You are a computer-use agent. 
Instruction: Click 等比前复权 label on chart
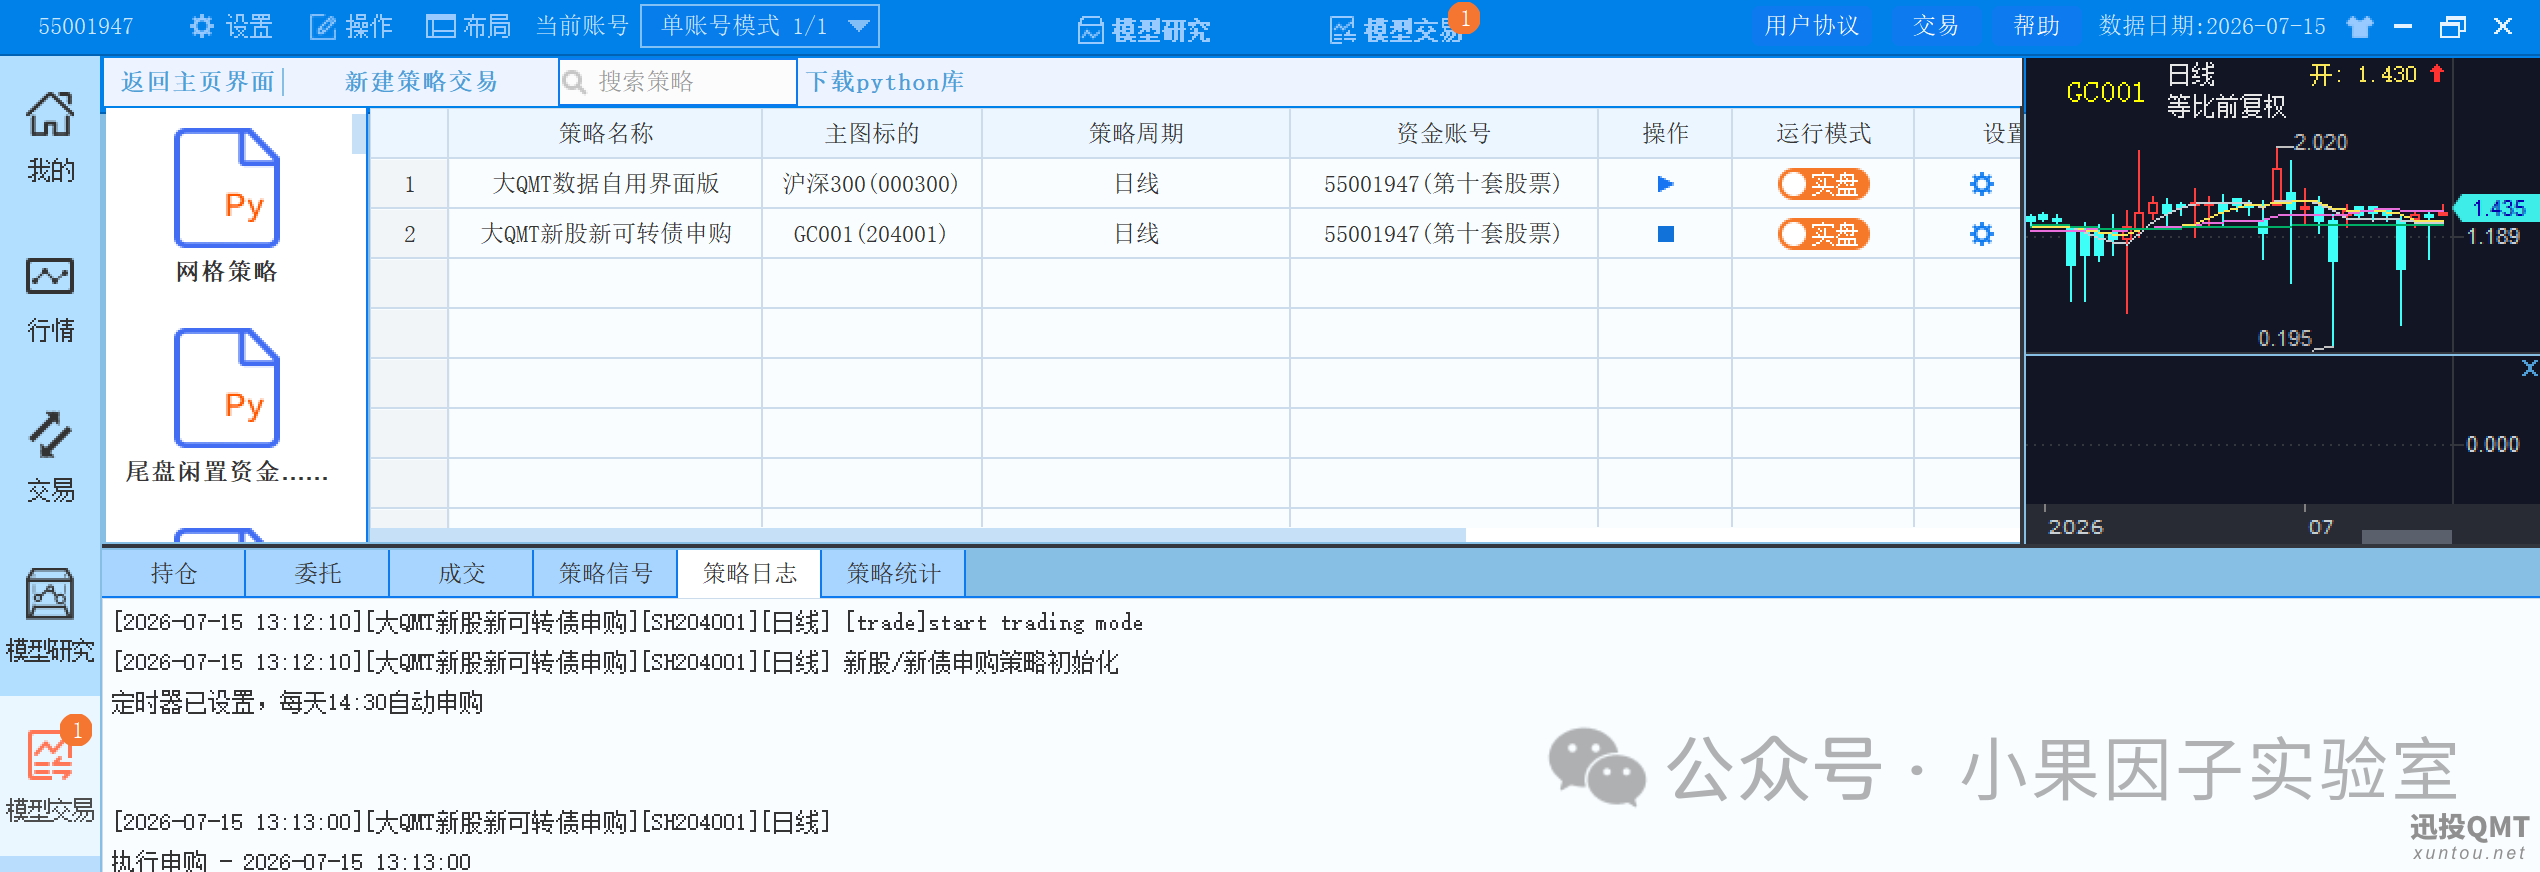tap(2226, 106)
